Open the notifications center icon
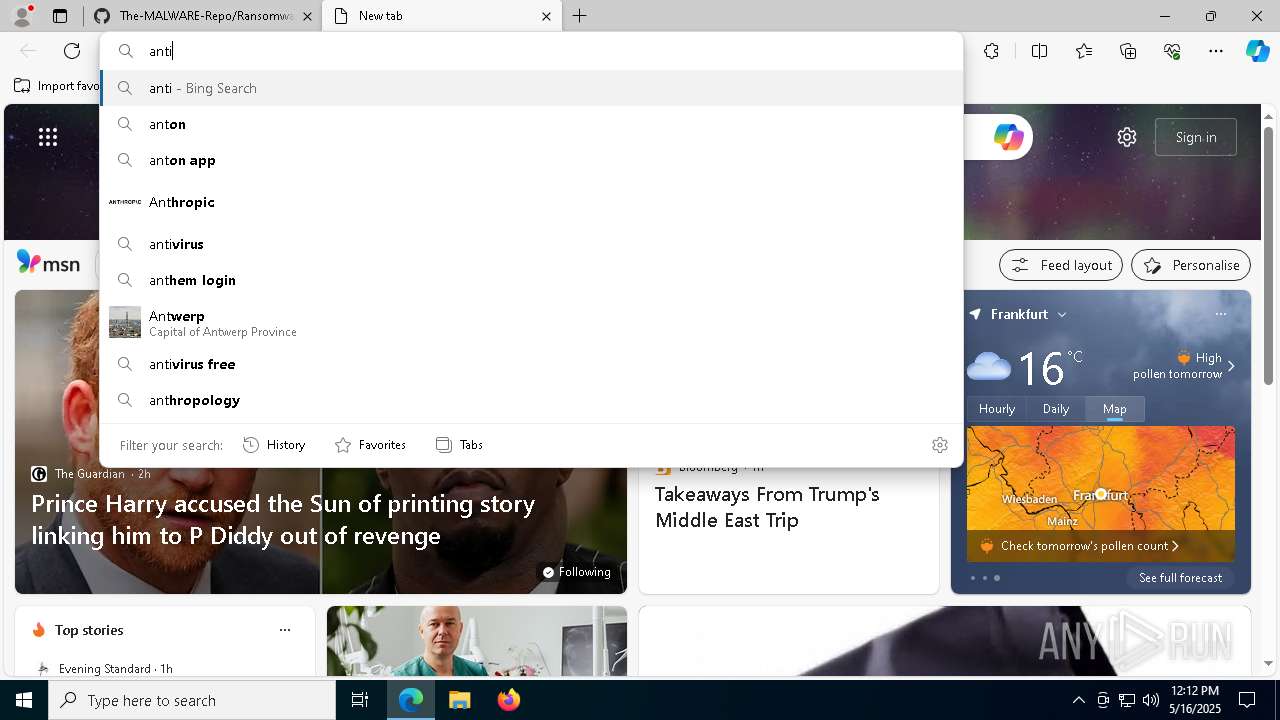Viewport: 1280px width, 720px height. click(1247, 700)
